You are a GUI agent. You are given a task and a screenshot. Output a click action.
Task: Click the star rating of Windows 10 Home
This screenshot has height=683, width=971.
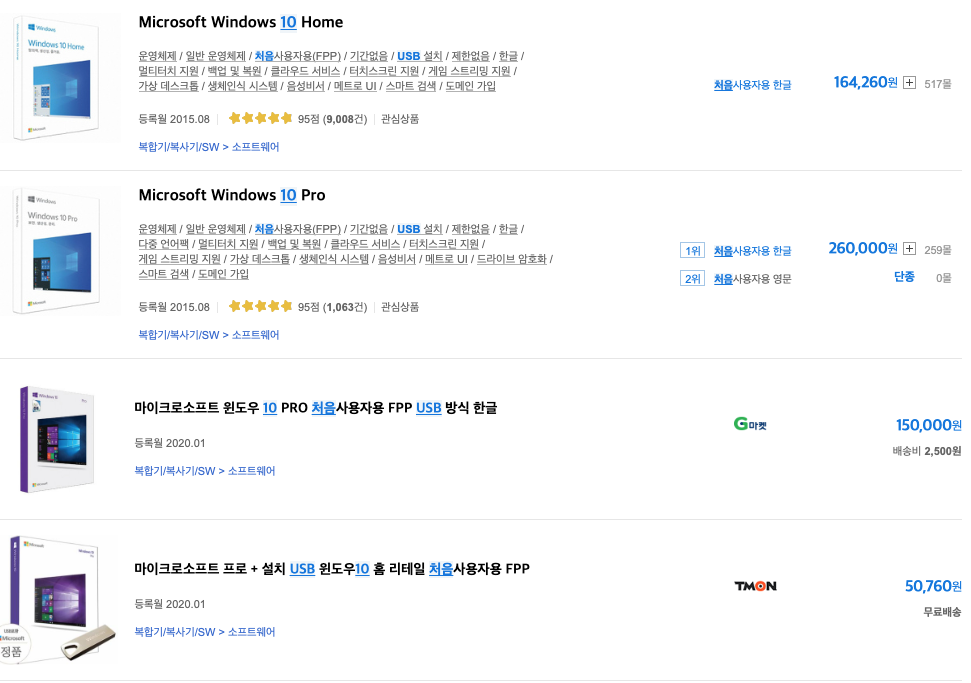pos(260,118)
